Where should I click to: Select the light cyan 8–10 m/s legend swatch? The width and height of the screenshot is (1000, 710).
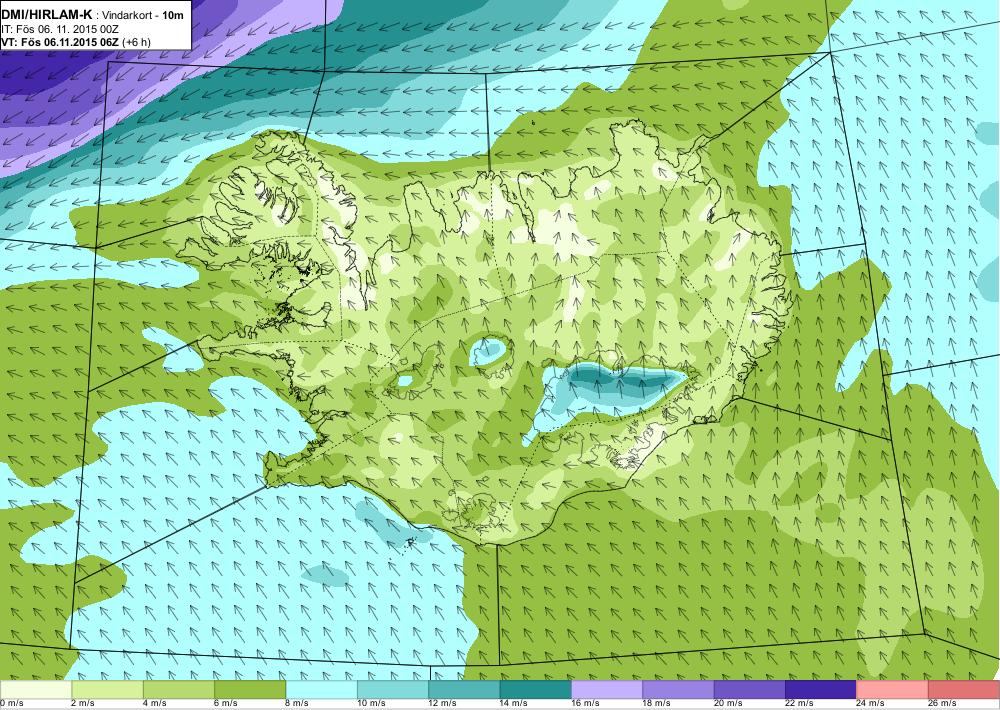[x=321, y=690]
